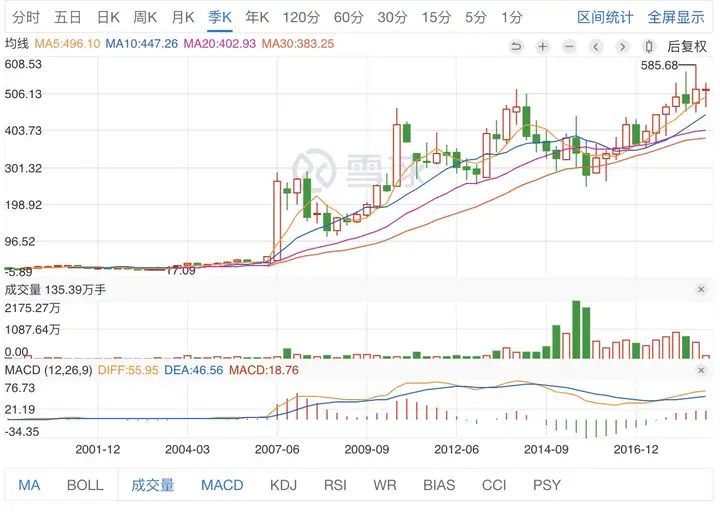
Task: Click the 2001-12 date axis label
Action: pyautogui.click(x=97, y=449)
